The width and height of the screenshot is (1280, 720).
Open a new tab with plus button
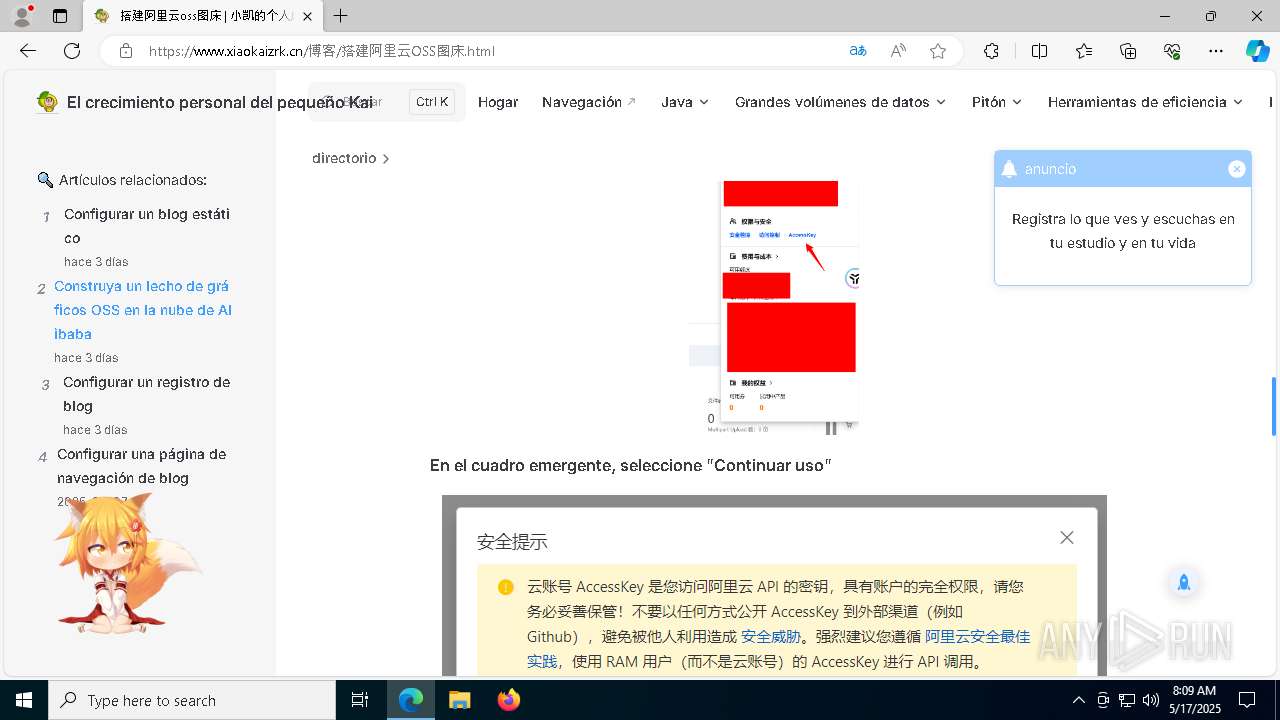(341, 16)
